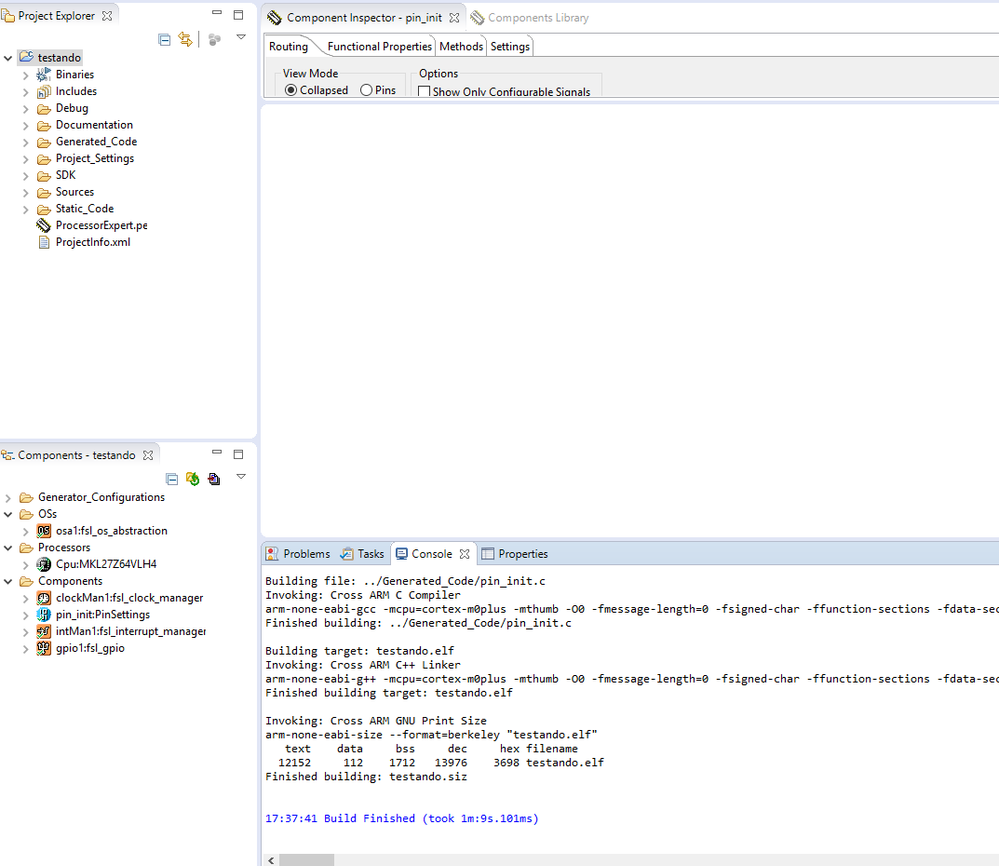Collapse the Processors node
This screenshot has width=999, height=866.
(8, 548)
